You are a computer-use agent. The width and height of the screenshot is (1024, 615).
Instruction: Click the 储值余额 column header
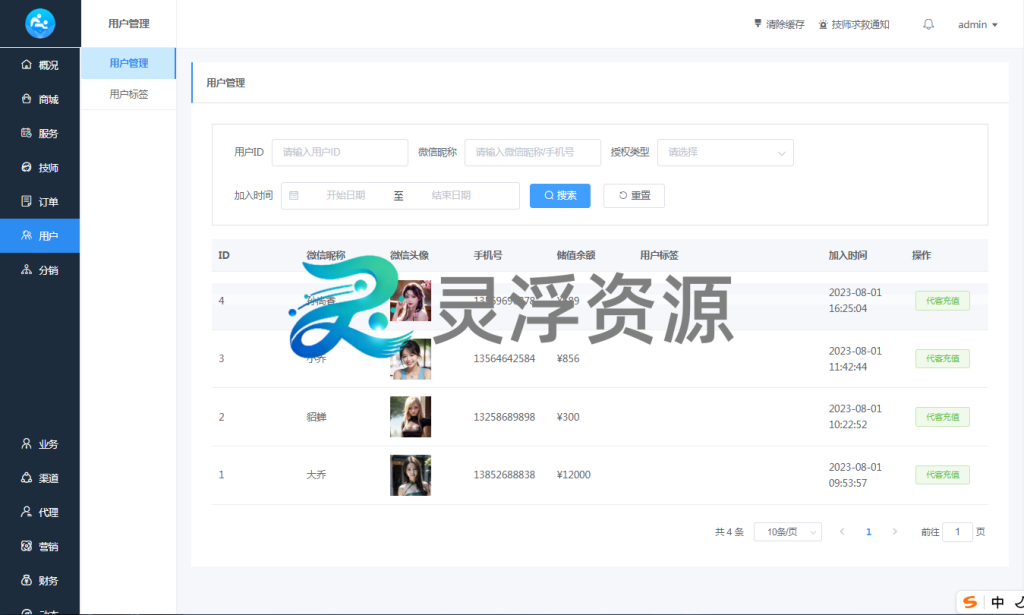(575, 255)
